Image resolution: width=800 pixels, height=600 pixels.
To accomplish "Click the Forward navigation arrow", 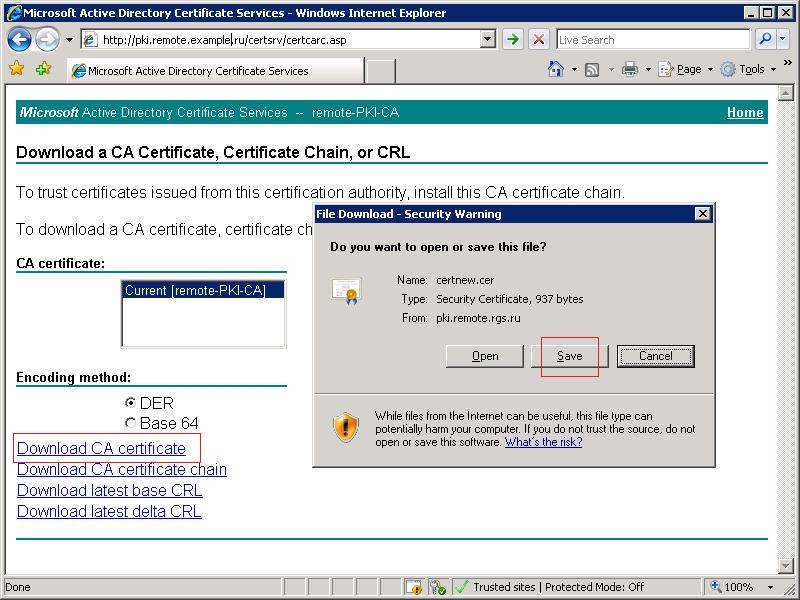I will click(x=47, y=40).
